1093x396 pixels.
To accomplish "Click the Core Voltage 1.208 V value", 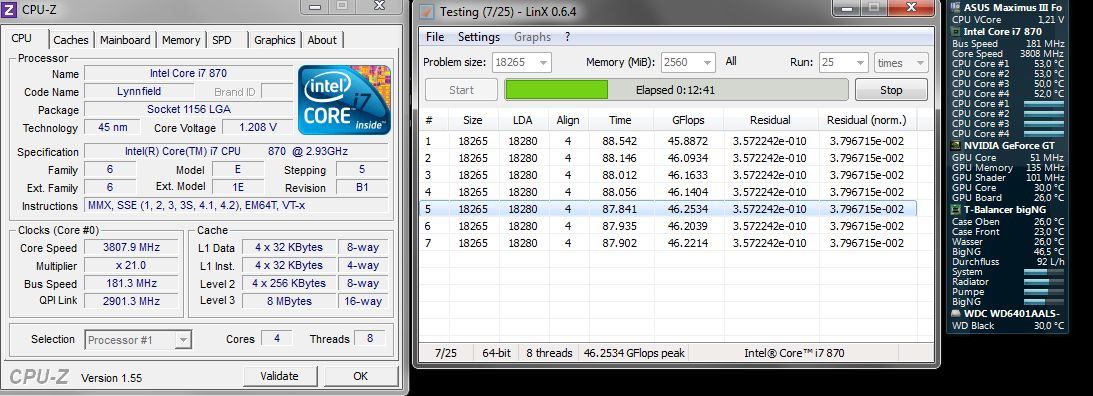I will tap(257, 128).
